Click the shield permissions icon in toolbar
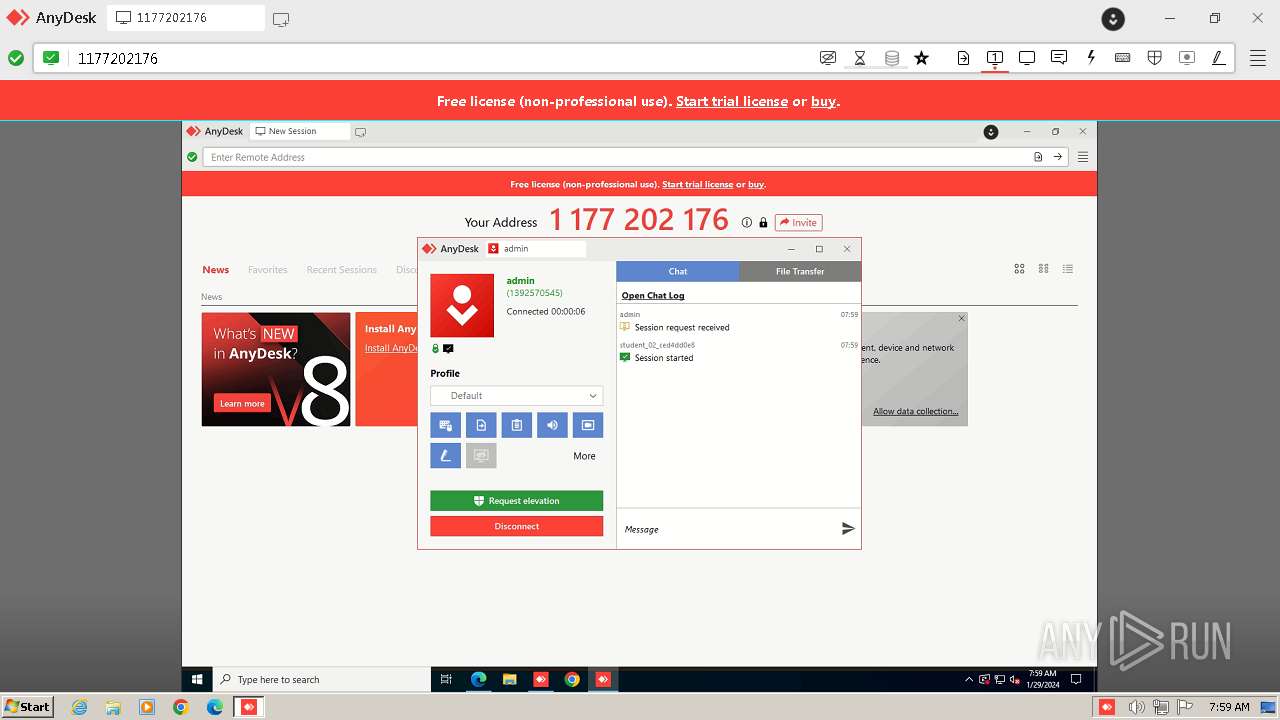This screenshot has width=1280, height=720. [1155, 58]
